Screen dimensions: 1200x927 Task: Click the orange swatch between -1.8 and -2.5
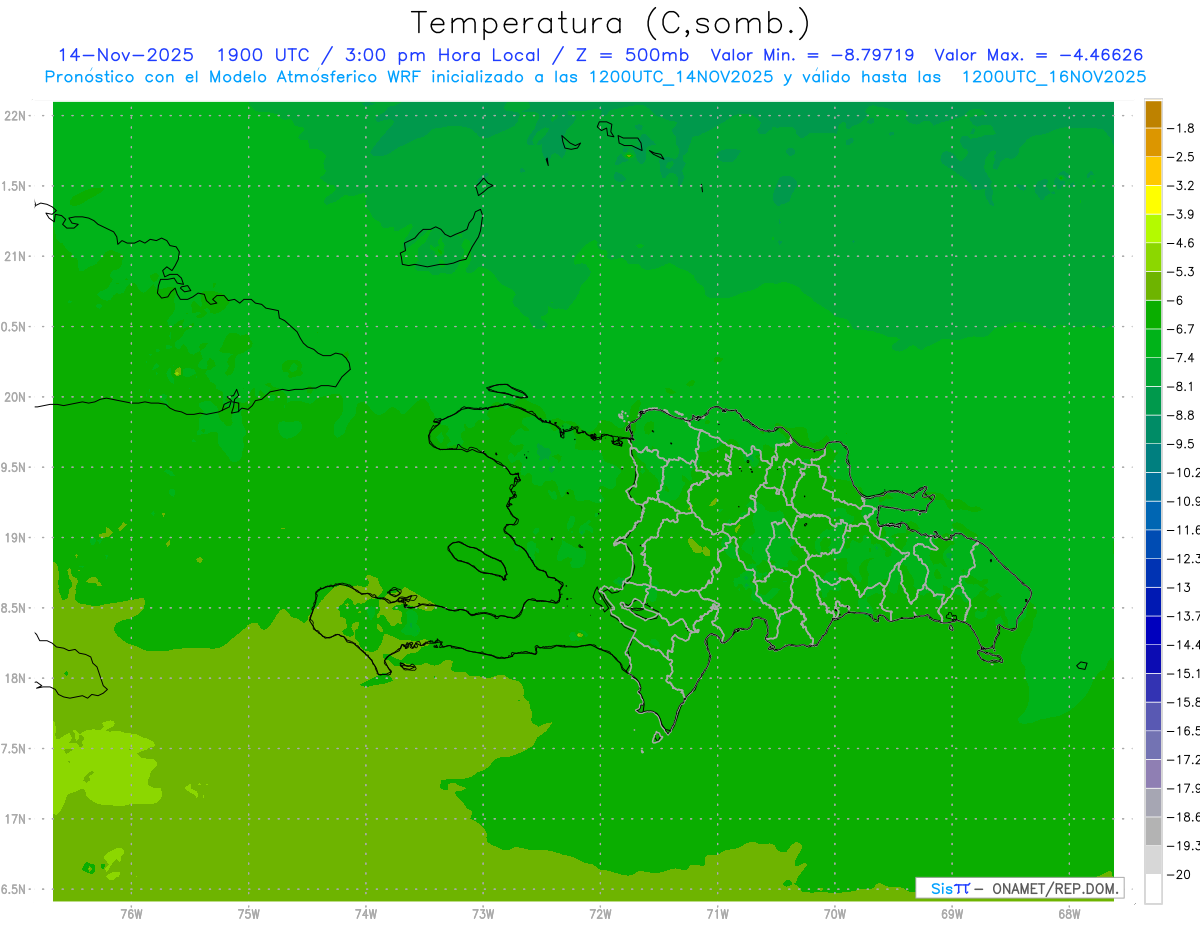pos(1153,142)
